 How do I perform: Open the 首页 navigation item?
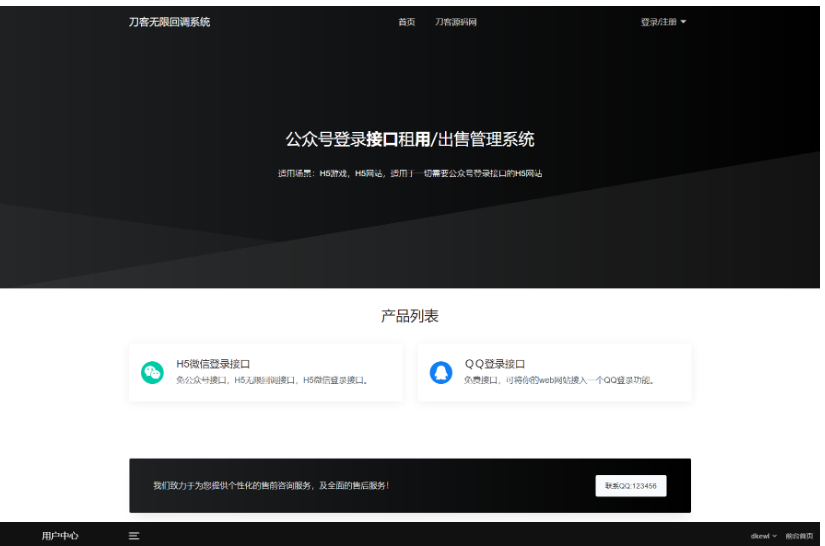(407, 22)
